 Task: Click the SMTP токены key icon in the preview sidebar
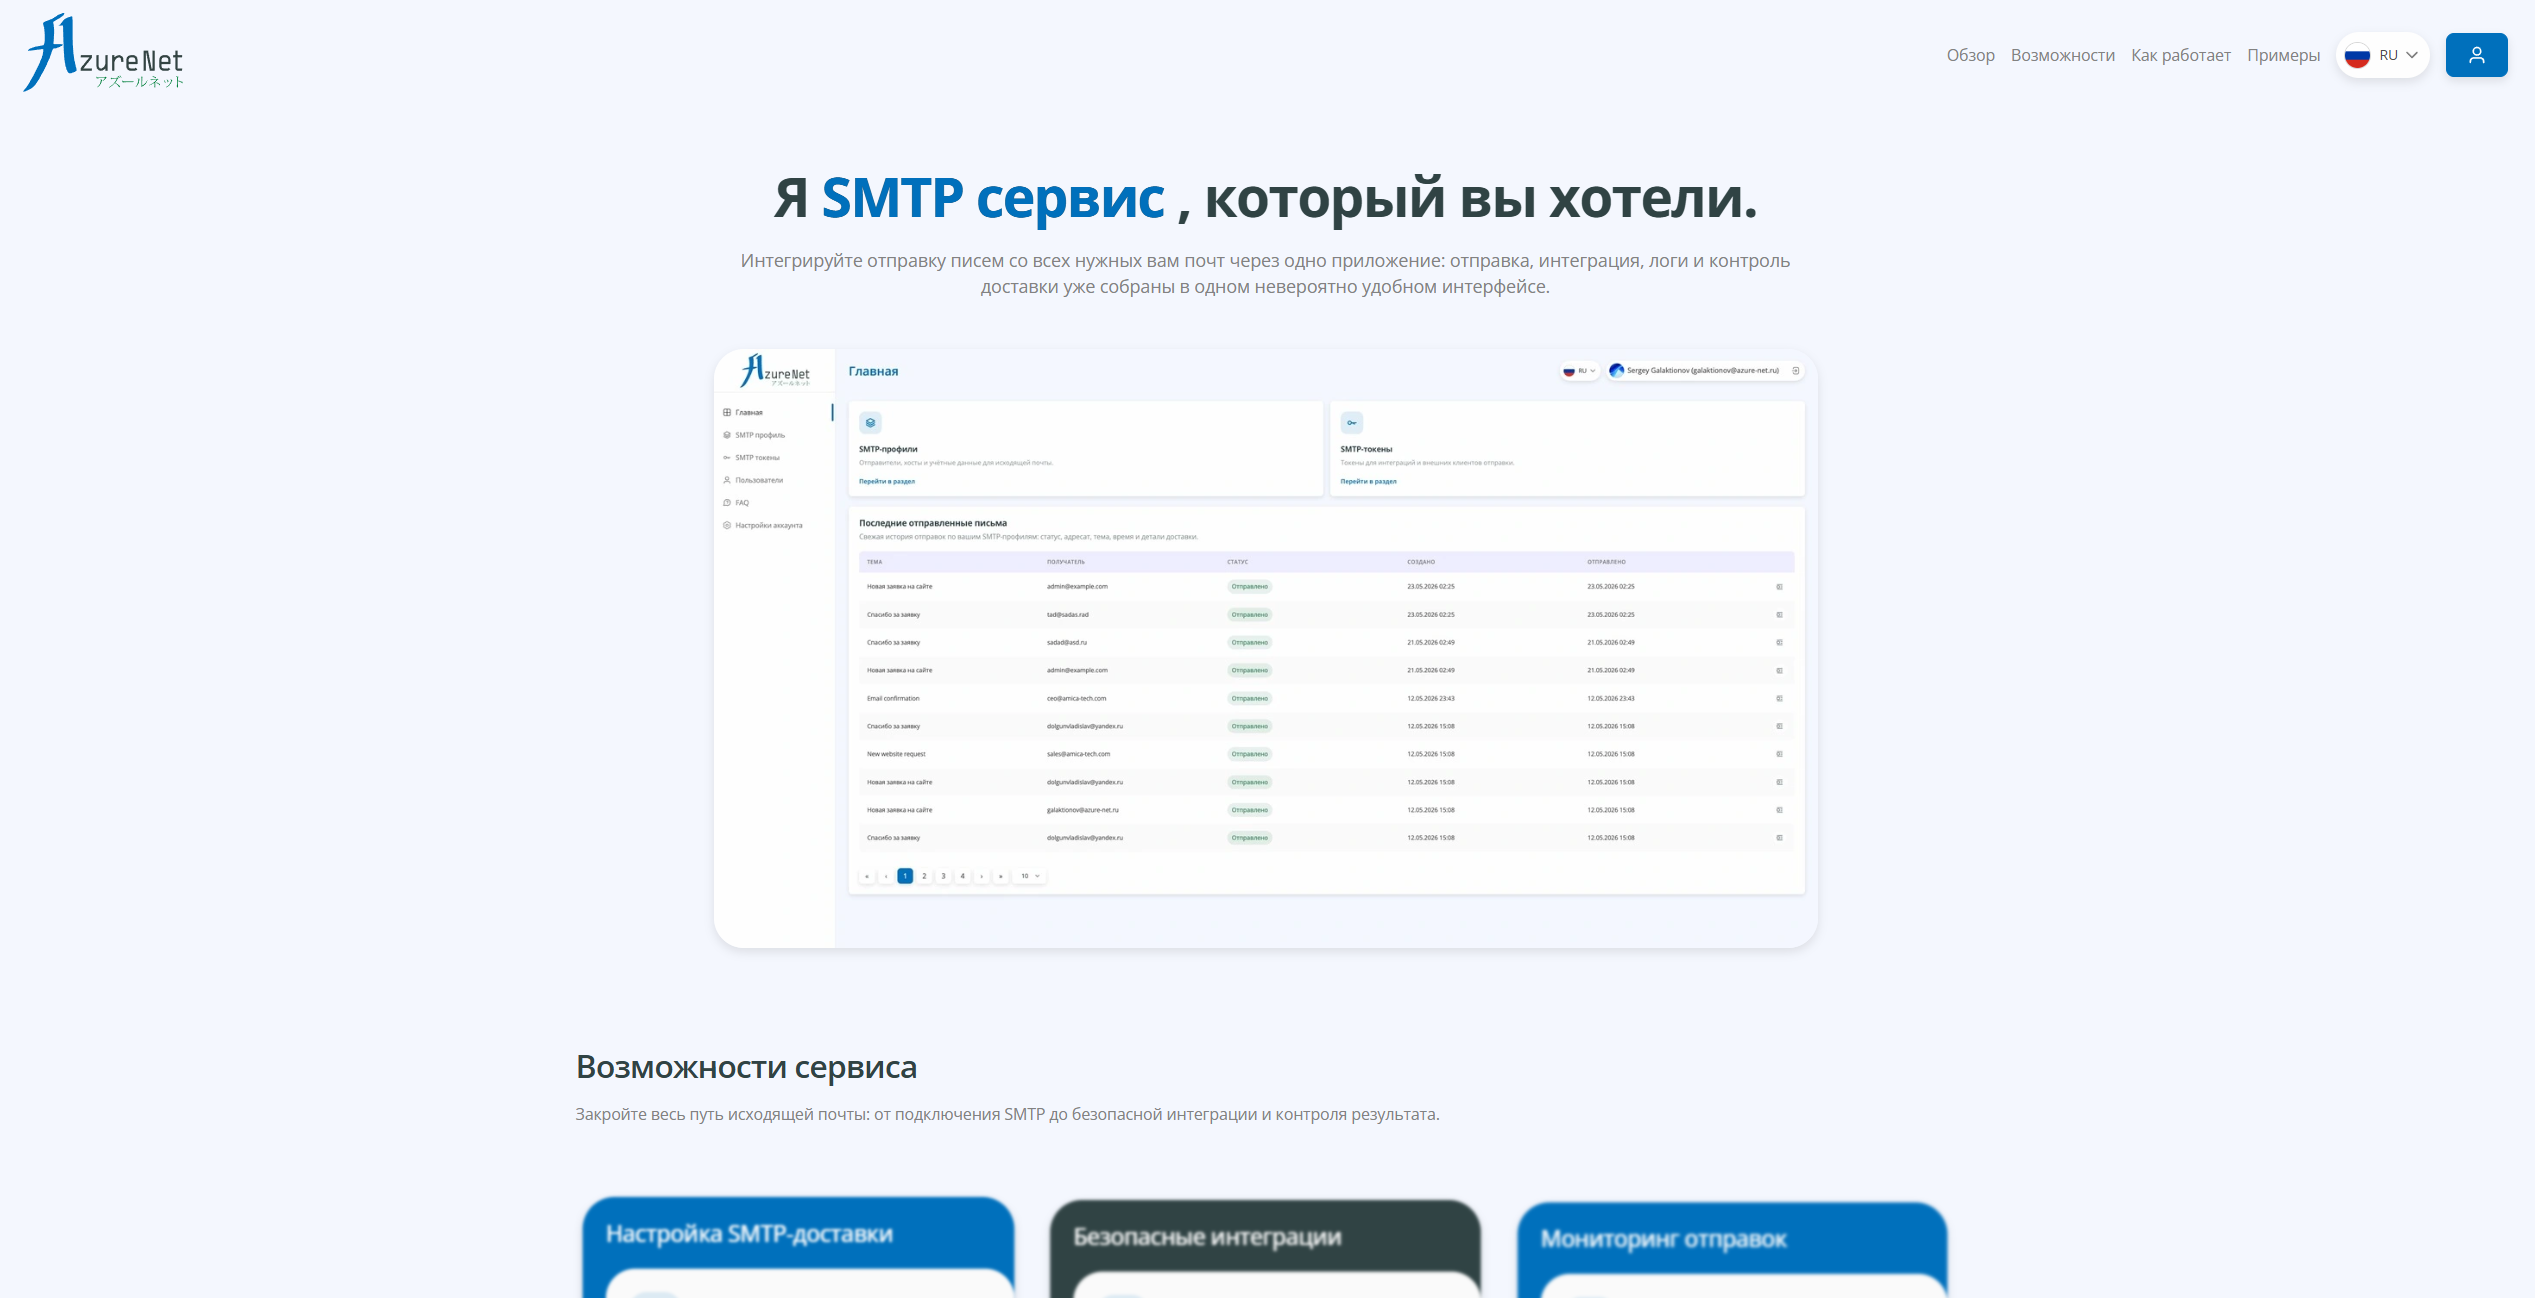pyautogui.click(x=727, y=458)
